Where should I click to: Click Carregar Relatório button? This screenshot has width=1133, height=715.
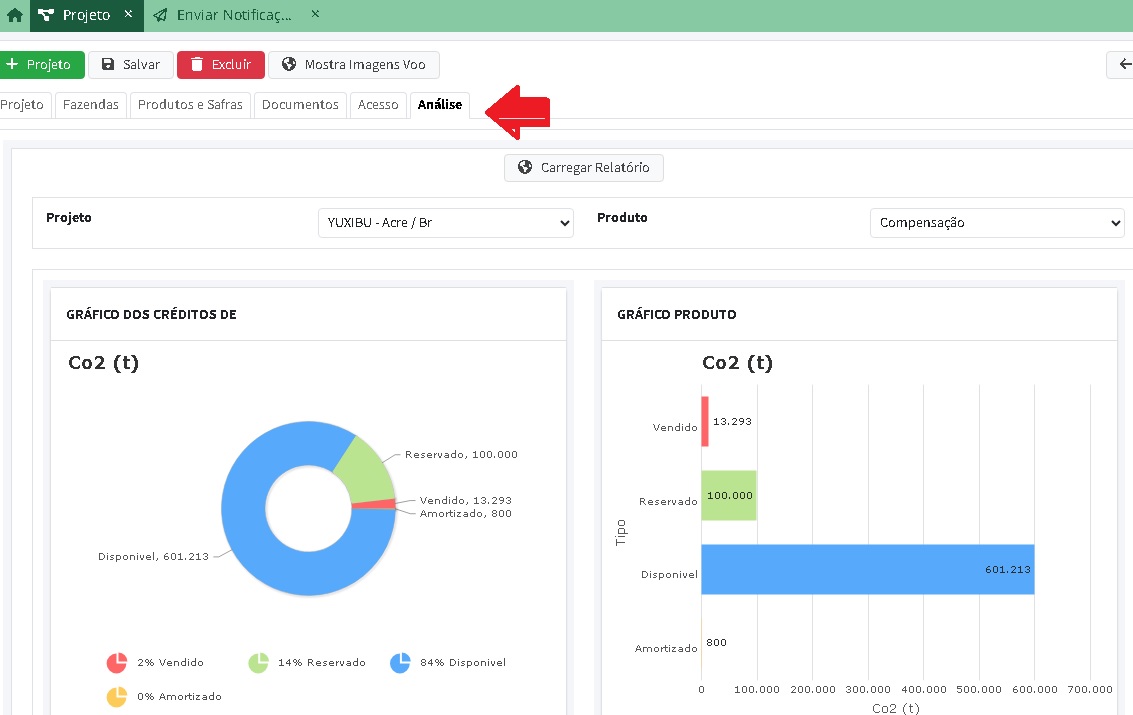click(584, 168)
